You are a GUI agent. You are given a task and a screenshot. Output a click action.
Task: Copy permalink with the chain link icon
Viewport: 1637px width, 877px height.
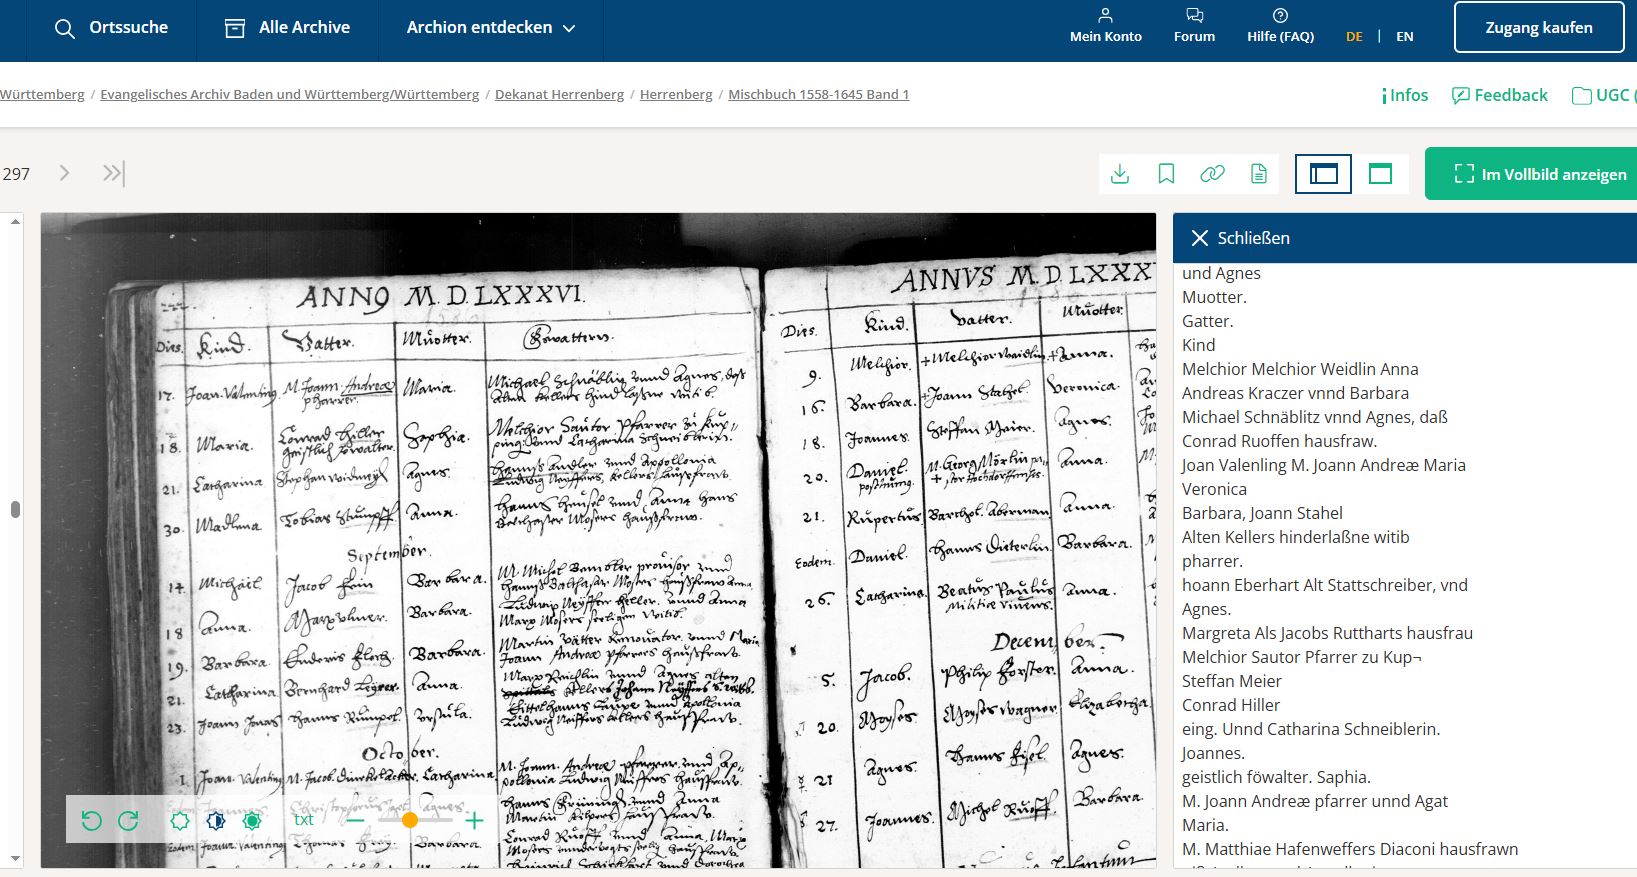click(1212, 174)
